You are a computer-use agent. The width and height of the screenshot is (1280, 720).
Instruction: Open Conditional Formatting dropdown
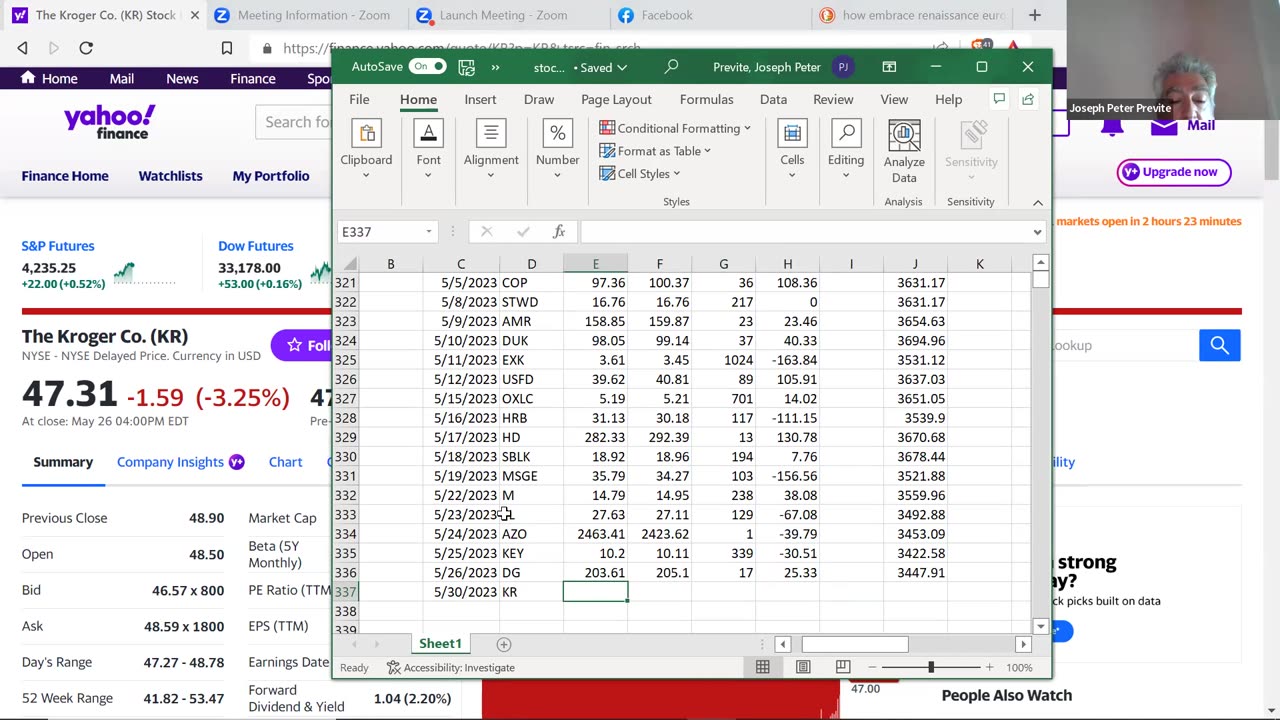coord(675,128)
